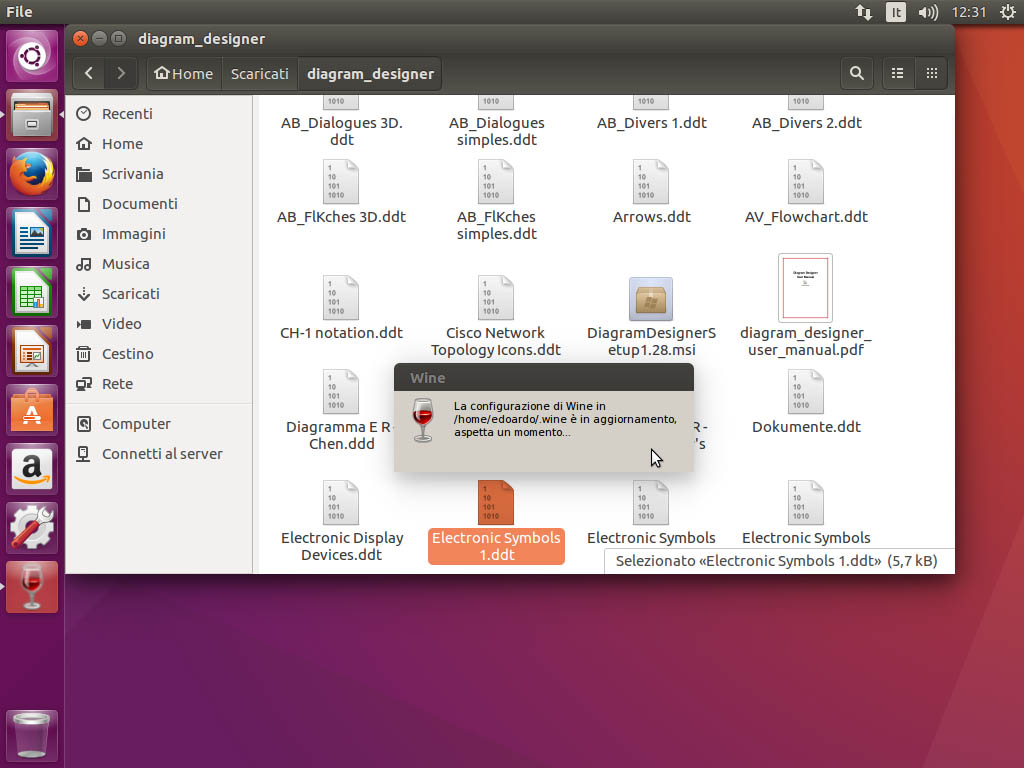
Task: Select Connetti al server in sidebar
Action: click(161, 454)
